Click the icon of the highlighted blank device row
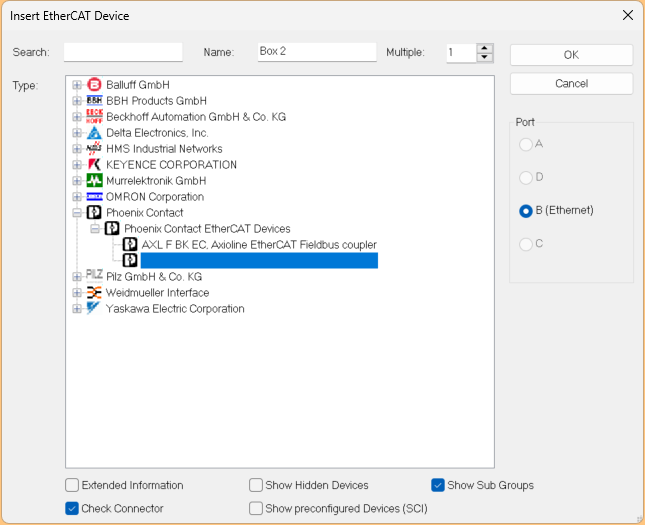This screenshot has width=645, height=525. click(x=130, y=260)
